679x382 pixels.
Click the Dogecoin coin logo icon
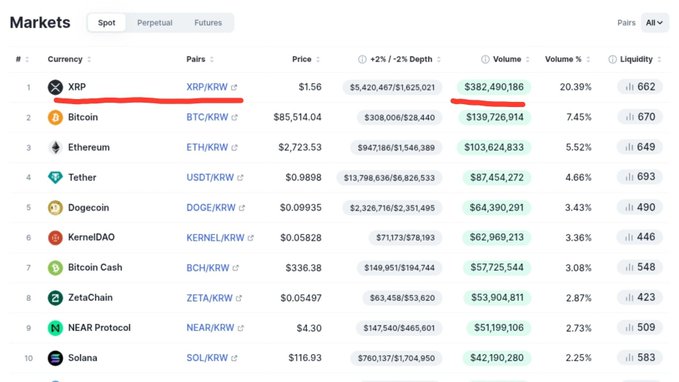click(x=55, y=207)
